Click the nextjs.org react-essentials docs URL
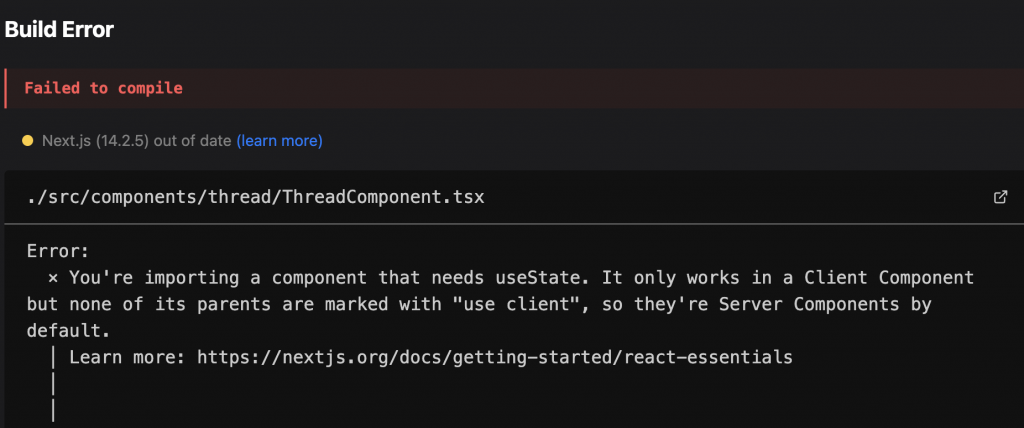1024x428 pixels. click(x=495, y=357)
